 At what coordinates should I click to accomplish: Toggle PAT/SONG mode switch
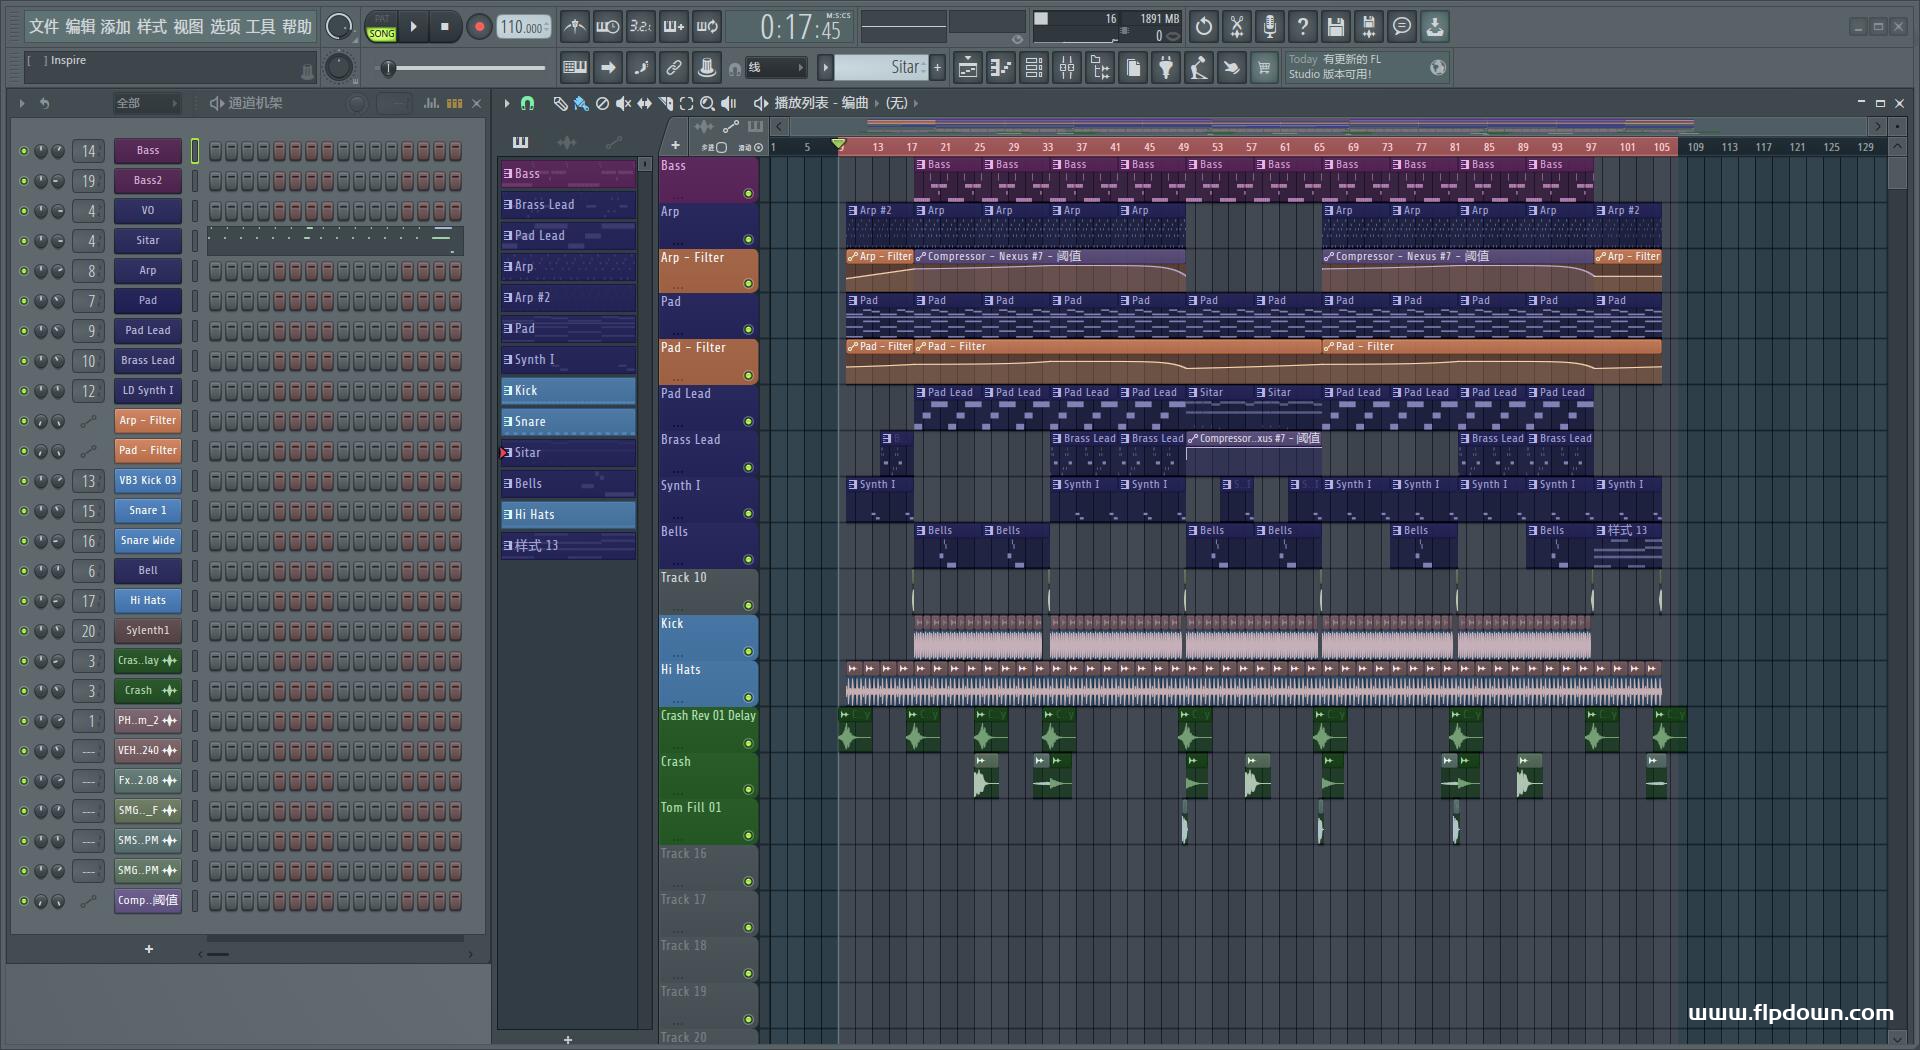click(x=382, y=27)
